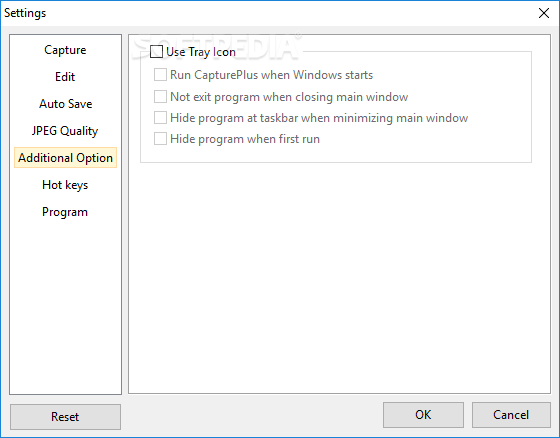Click the 'Not exit program when closing' label

pos(289,97)
